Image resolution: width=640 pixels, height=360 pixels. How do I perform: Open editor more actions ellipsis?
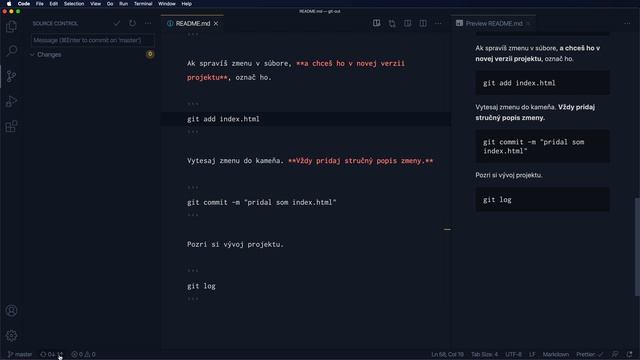click(438, 23)
